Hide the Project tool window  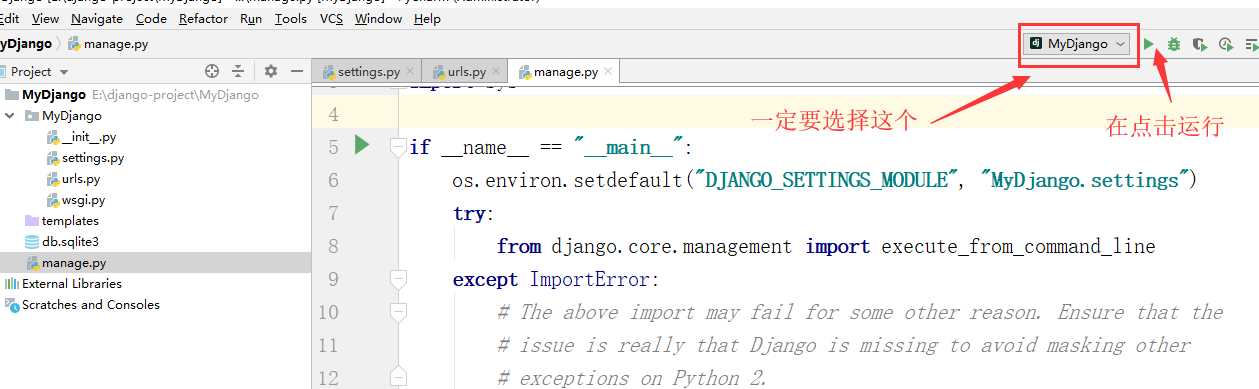click(x=296, y=71)
